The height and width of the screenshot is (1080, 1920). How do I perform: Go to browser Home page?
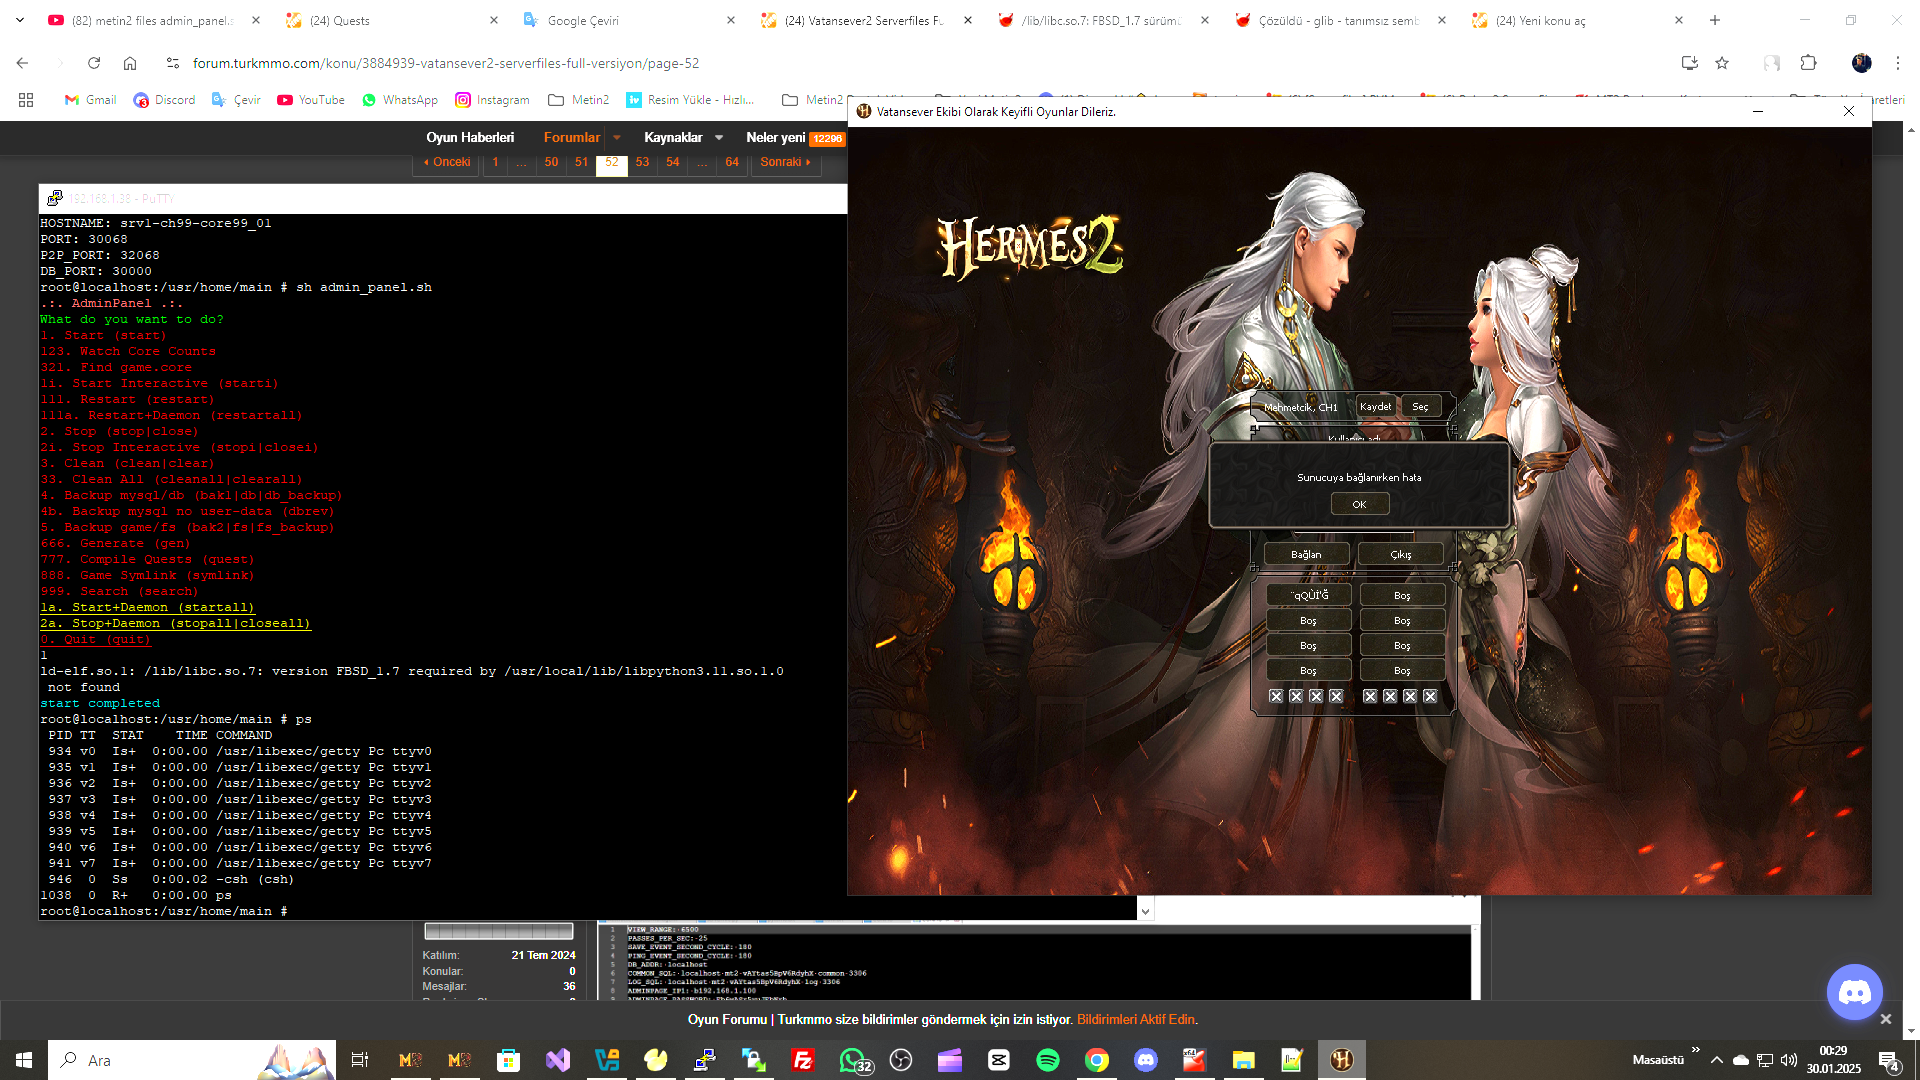pos(130,63)
